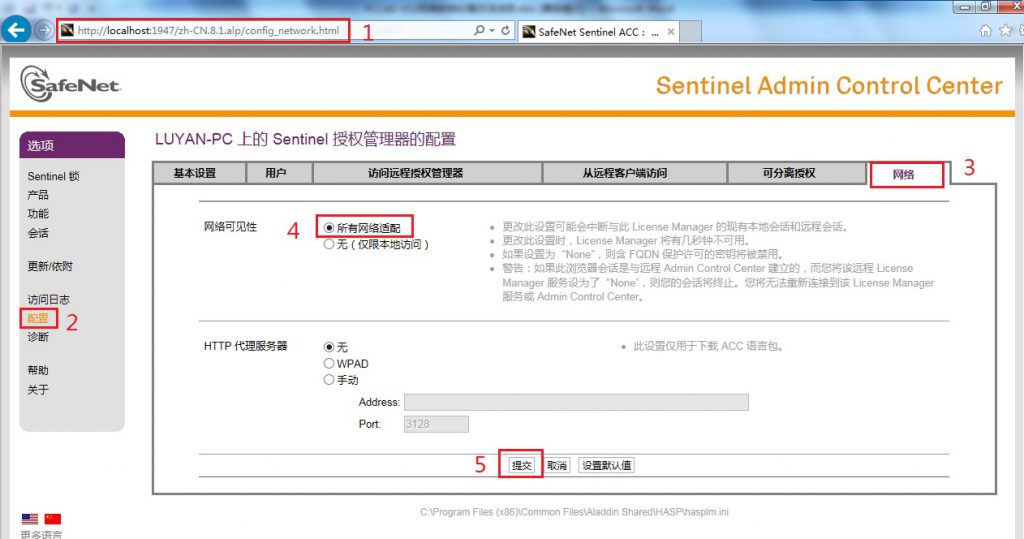
Task: Switch language with the US flag icon
Action: [30, 519]
